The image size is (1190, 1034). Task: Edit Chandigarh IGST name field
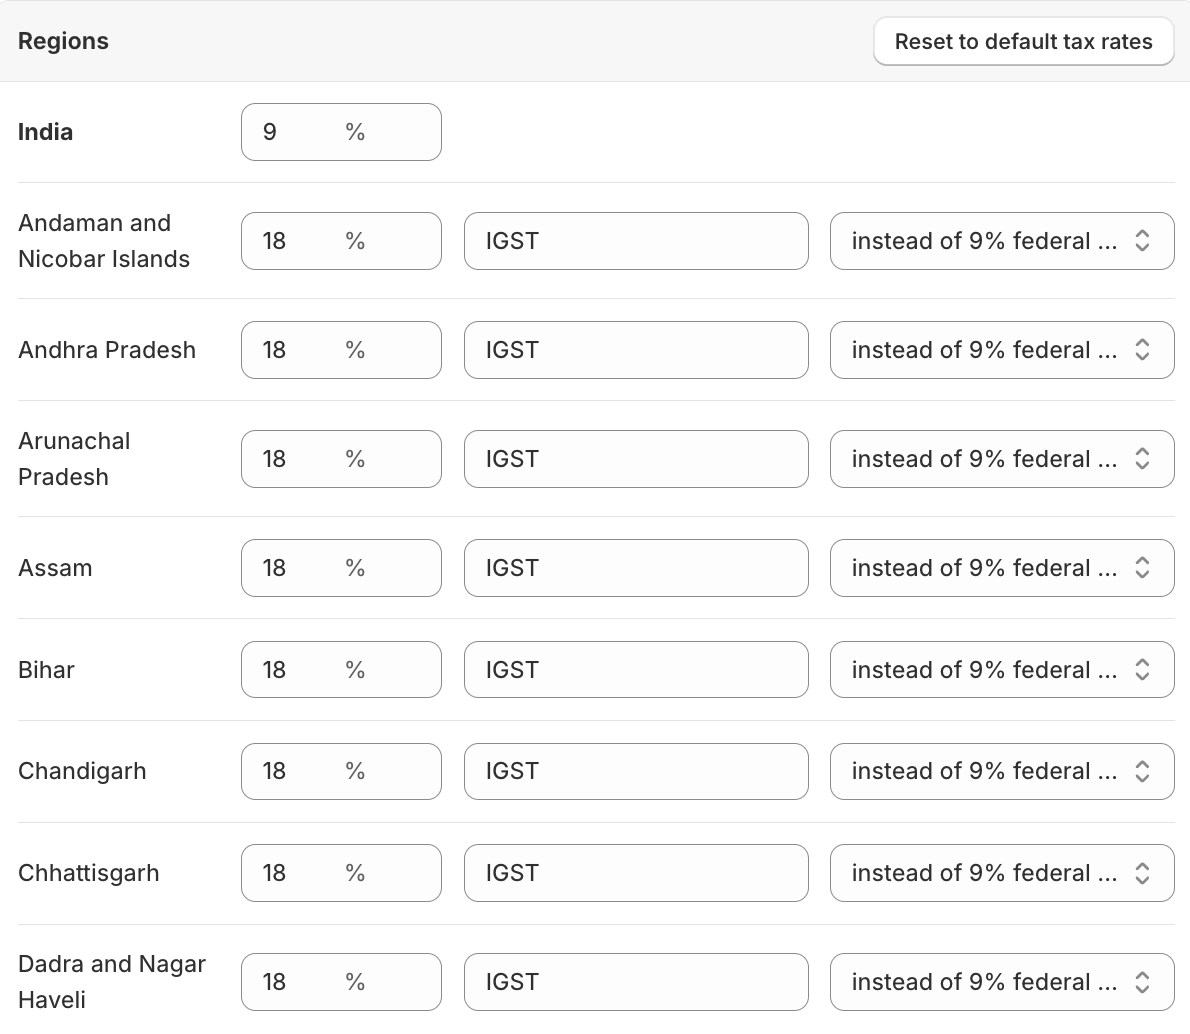click(636, 771)
